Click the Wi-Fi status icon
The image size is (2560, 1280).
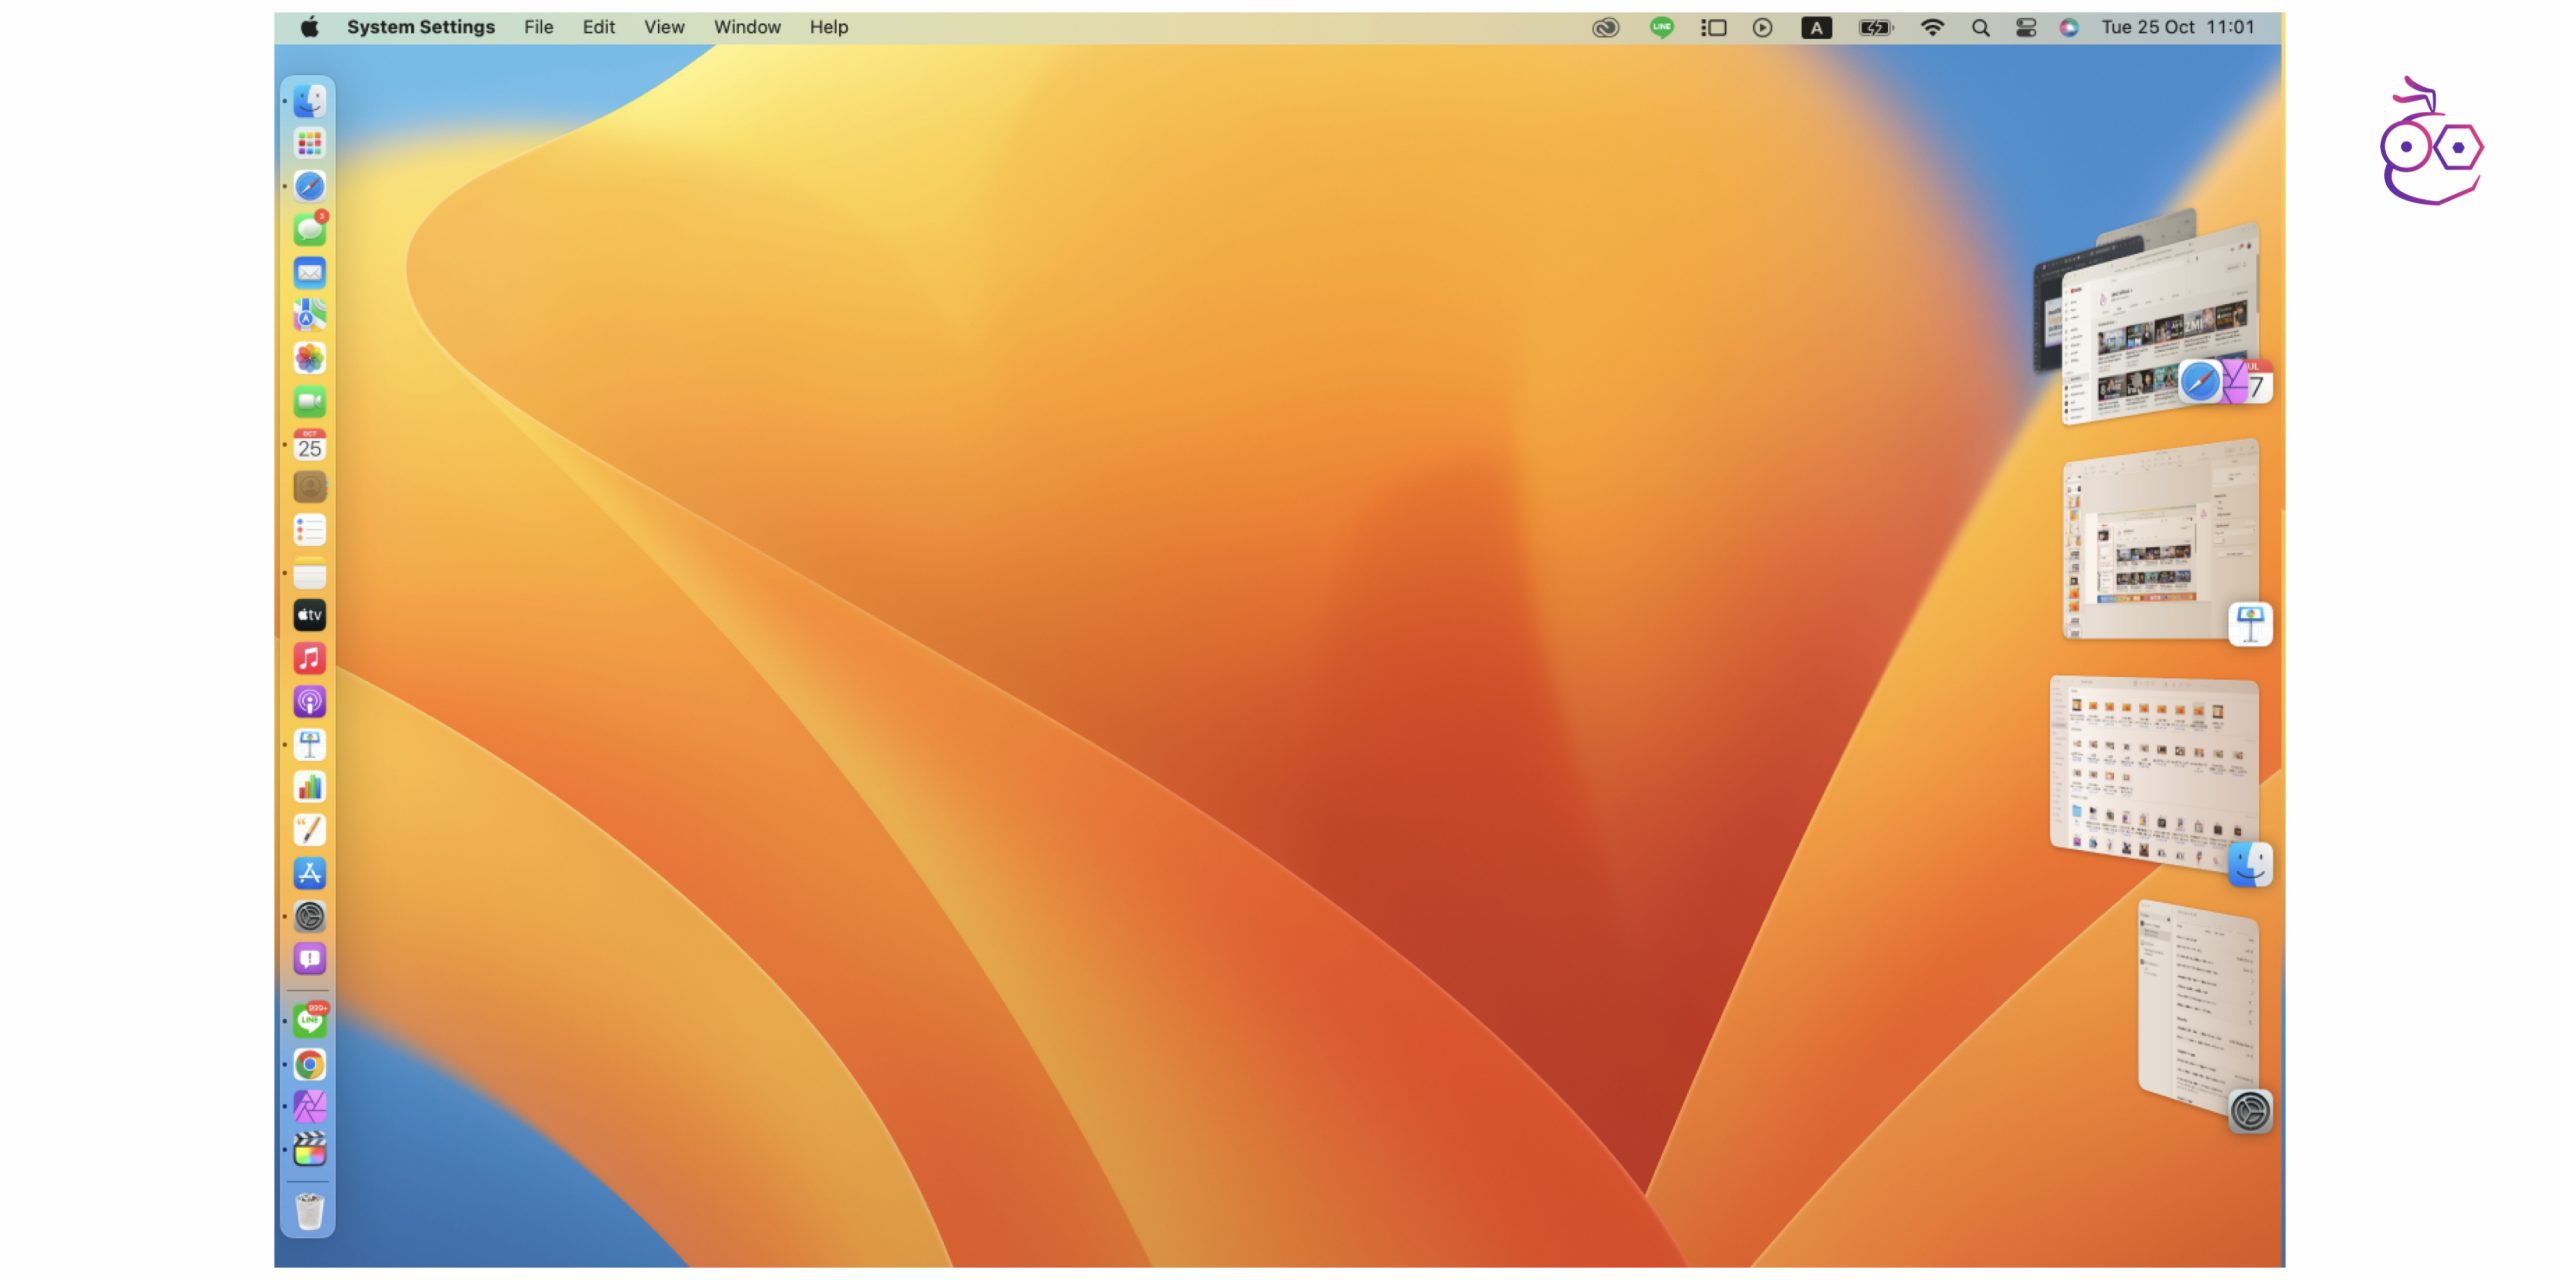(x=1932, y=28)
